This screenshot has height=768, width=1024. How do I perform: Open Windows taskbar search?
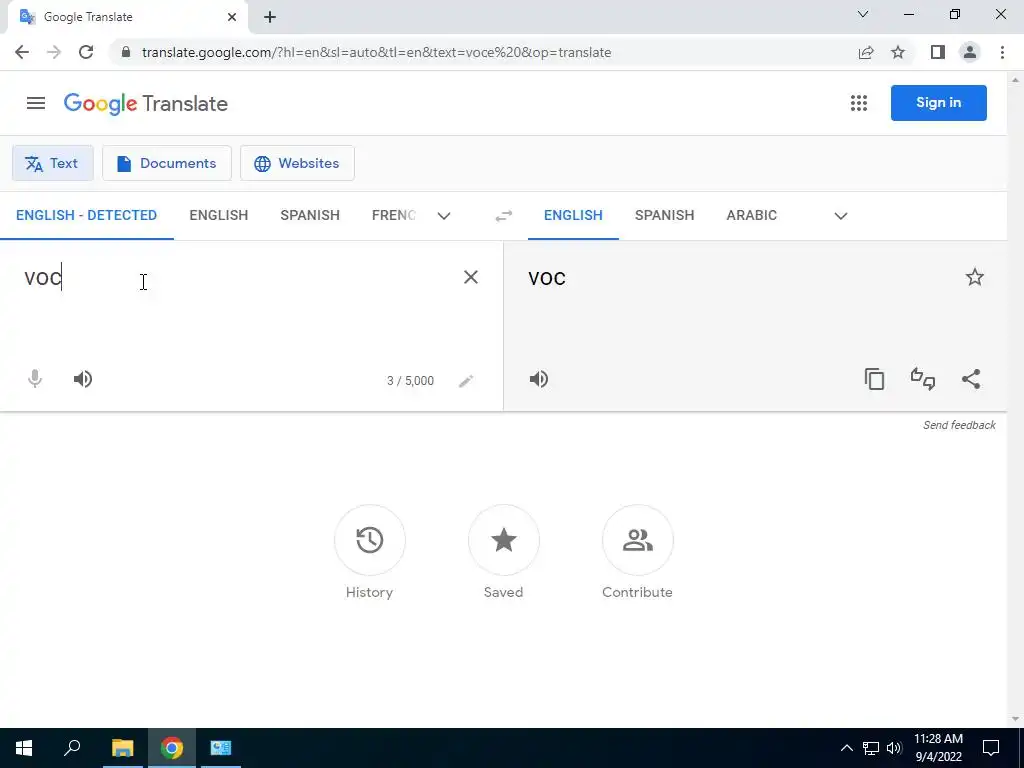click(x=72, y=748)
